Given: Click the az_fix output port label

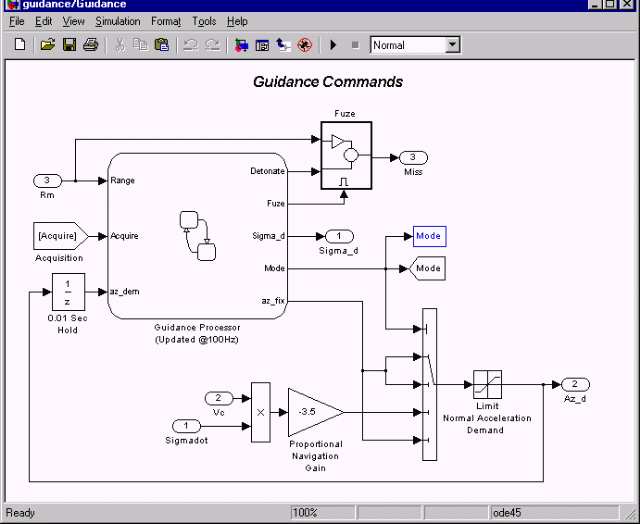Looking at the screenshot, I should tap(273, 301).
